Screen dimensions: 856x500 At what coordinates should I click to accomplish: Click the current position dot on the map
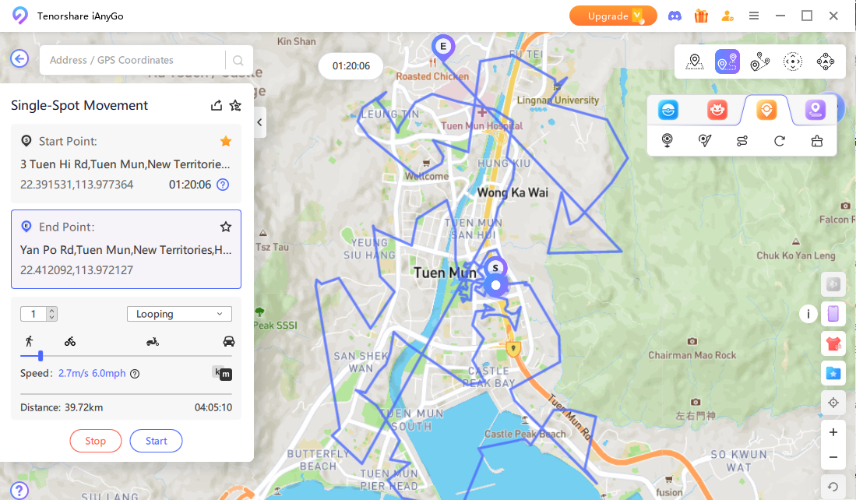click(x=496, y=285)
